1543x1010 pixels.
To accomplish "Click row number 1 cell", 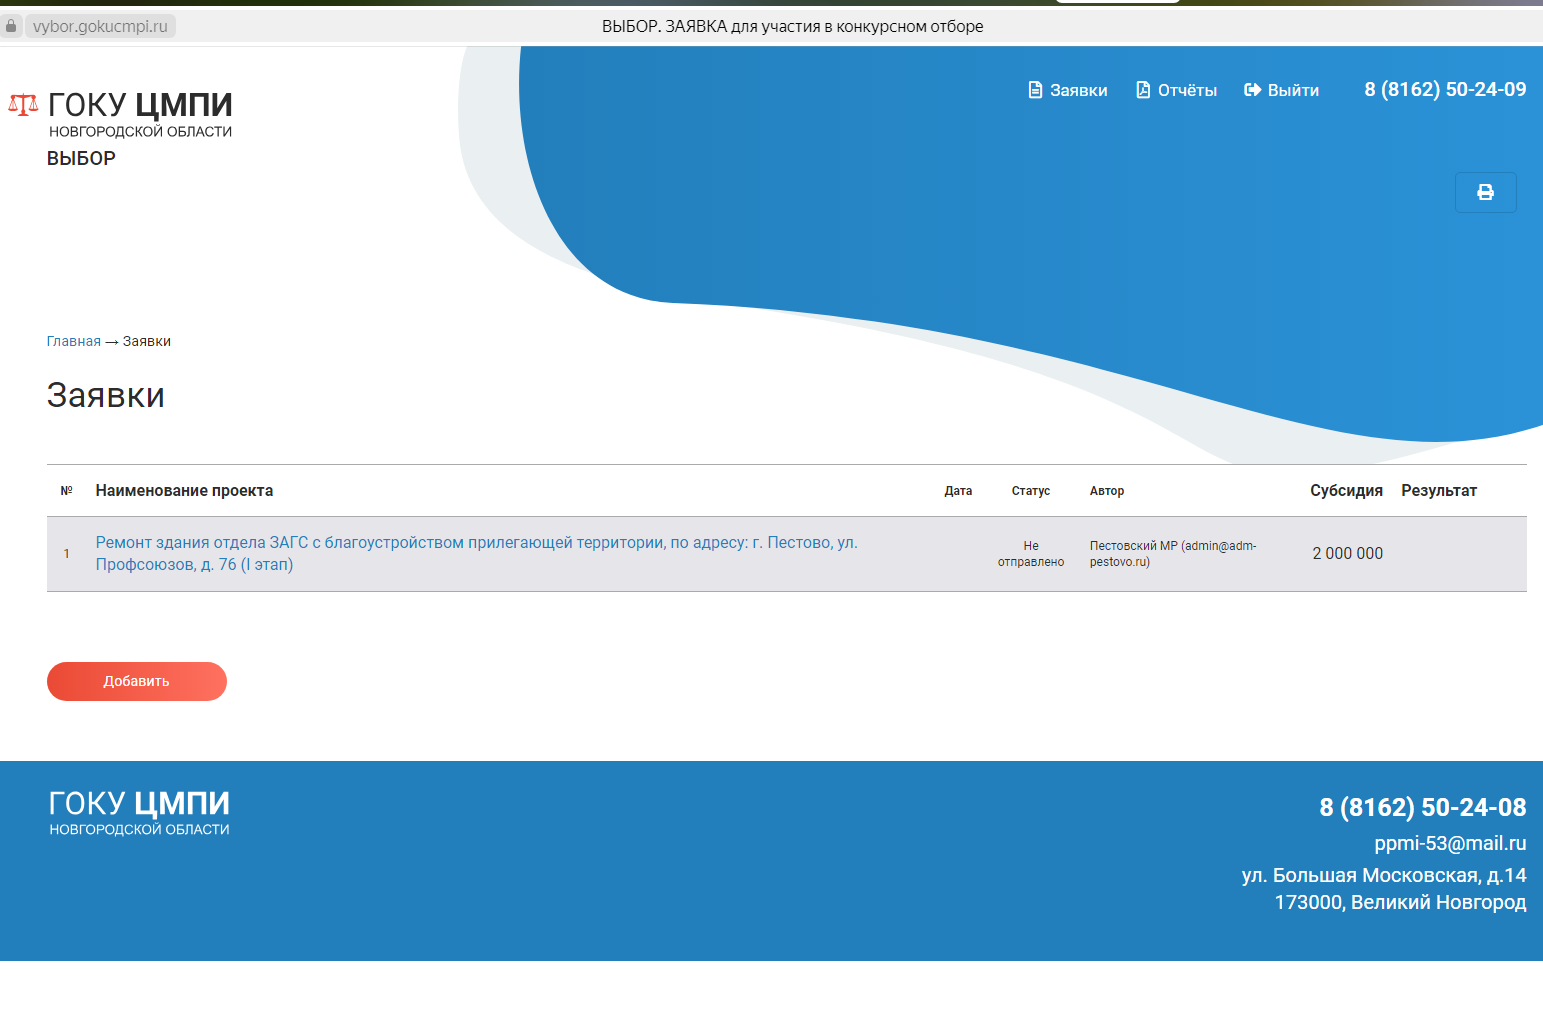I will [x=67, y=554].
